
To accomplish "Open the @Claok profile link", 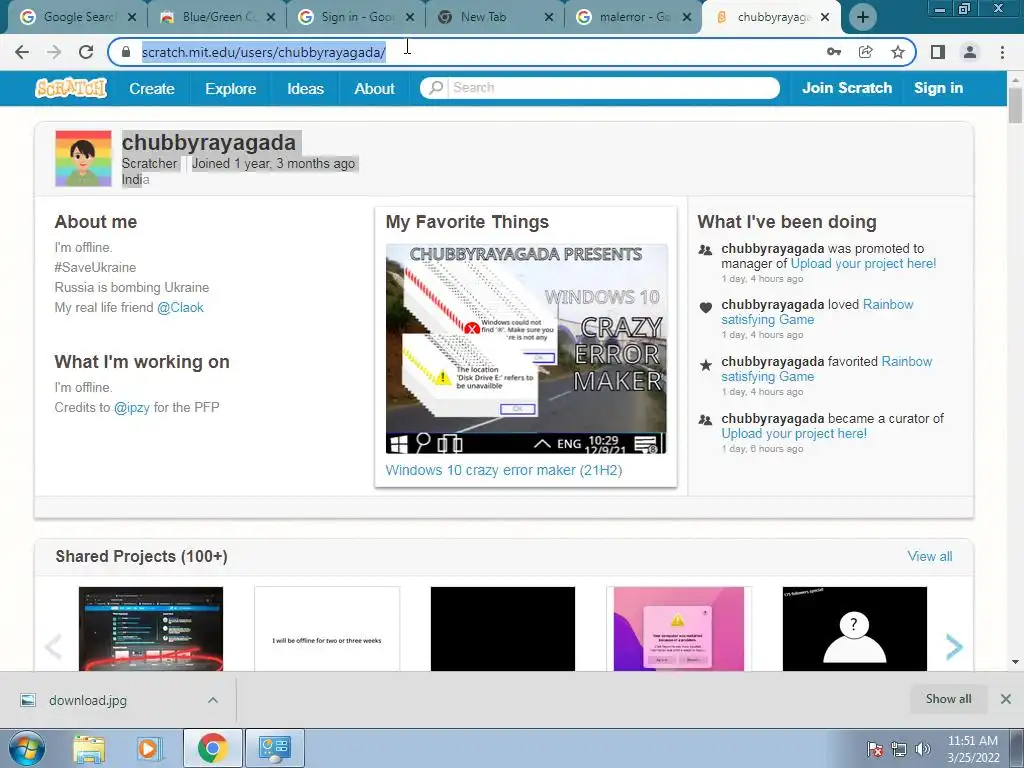I will tap(180, 308).
